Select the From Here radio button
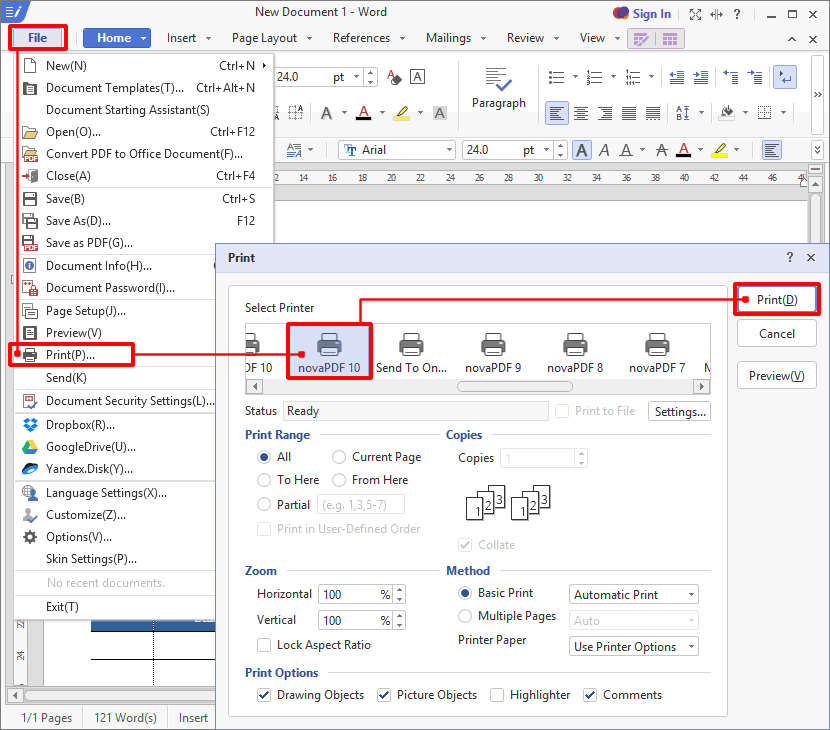This screenshot has width=830, height=730. click(x=339, y=480)
